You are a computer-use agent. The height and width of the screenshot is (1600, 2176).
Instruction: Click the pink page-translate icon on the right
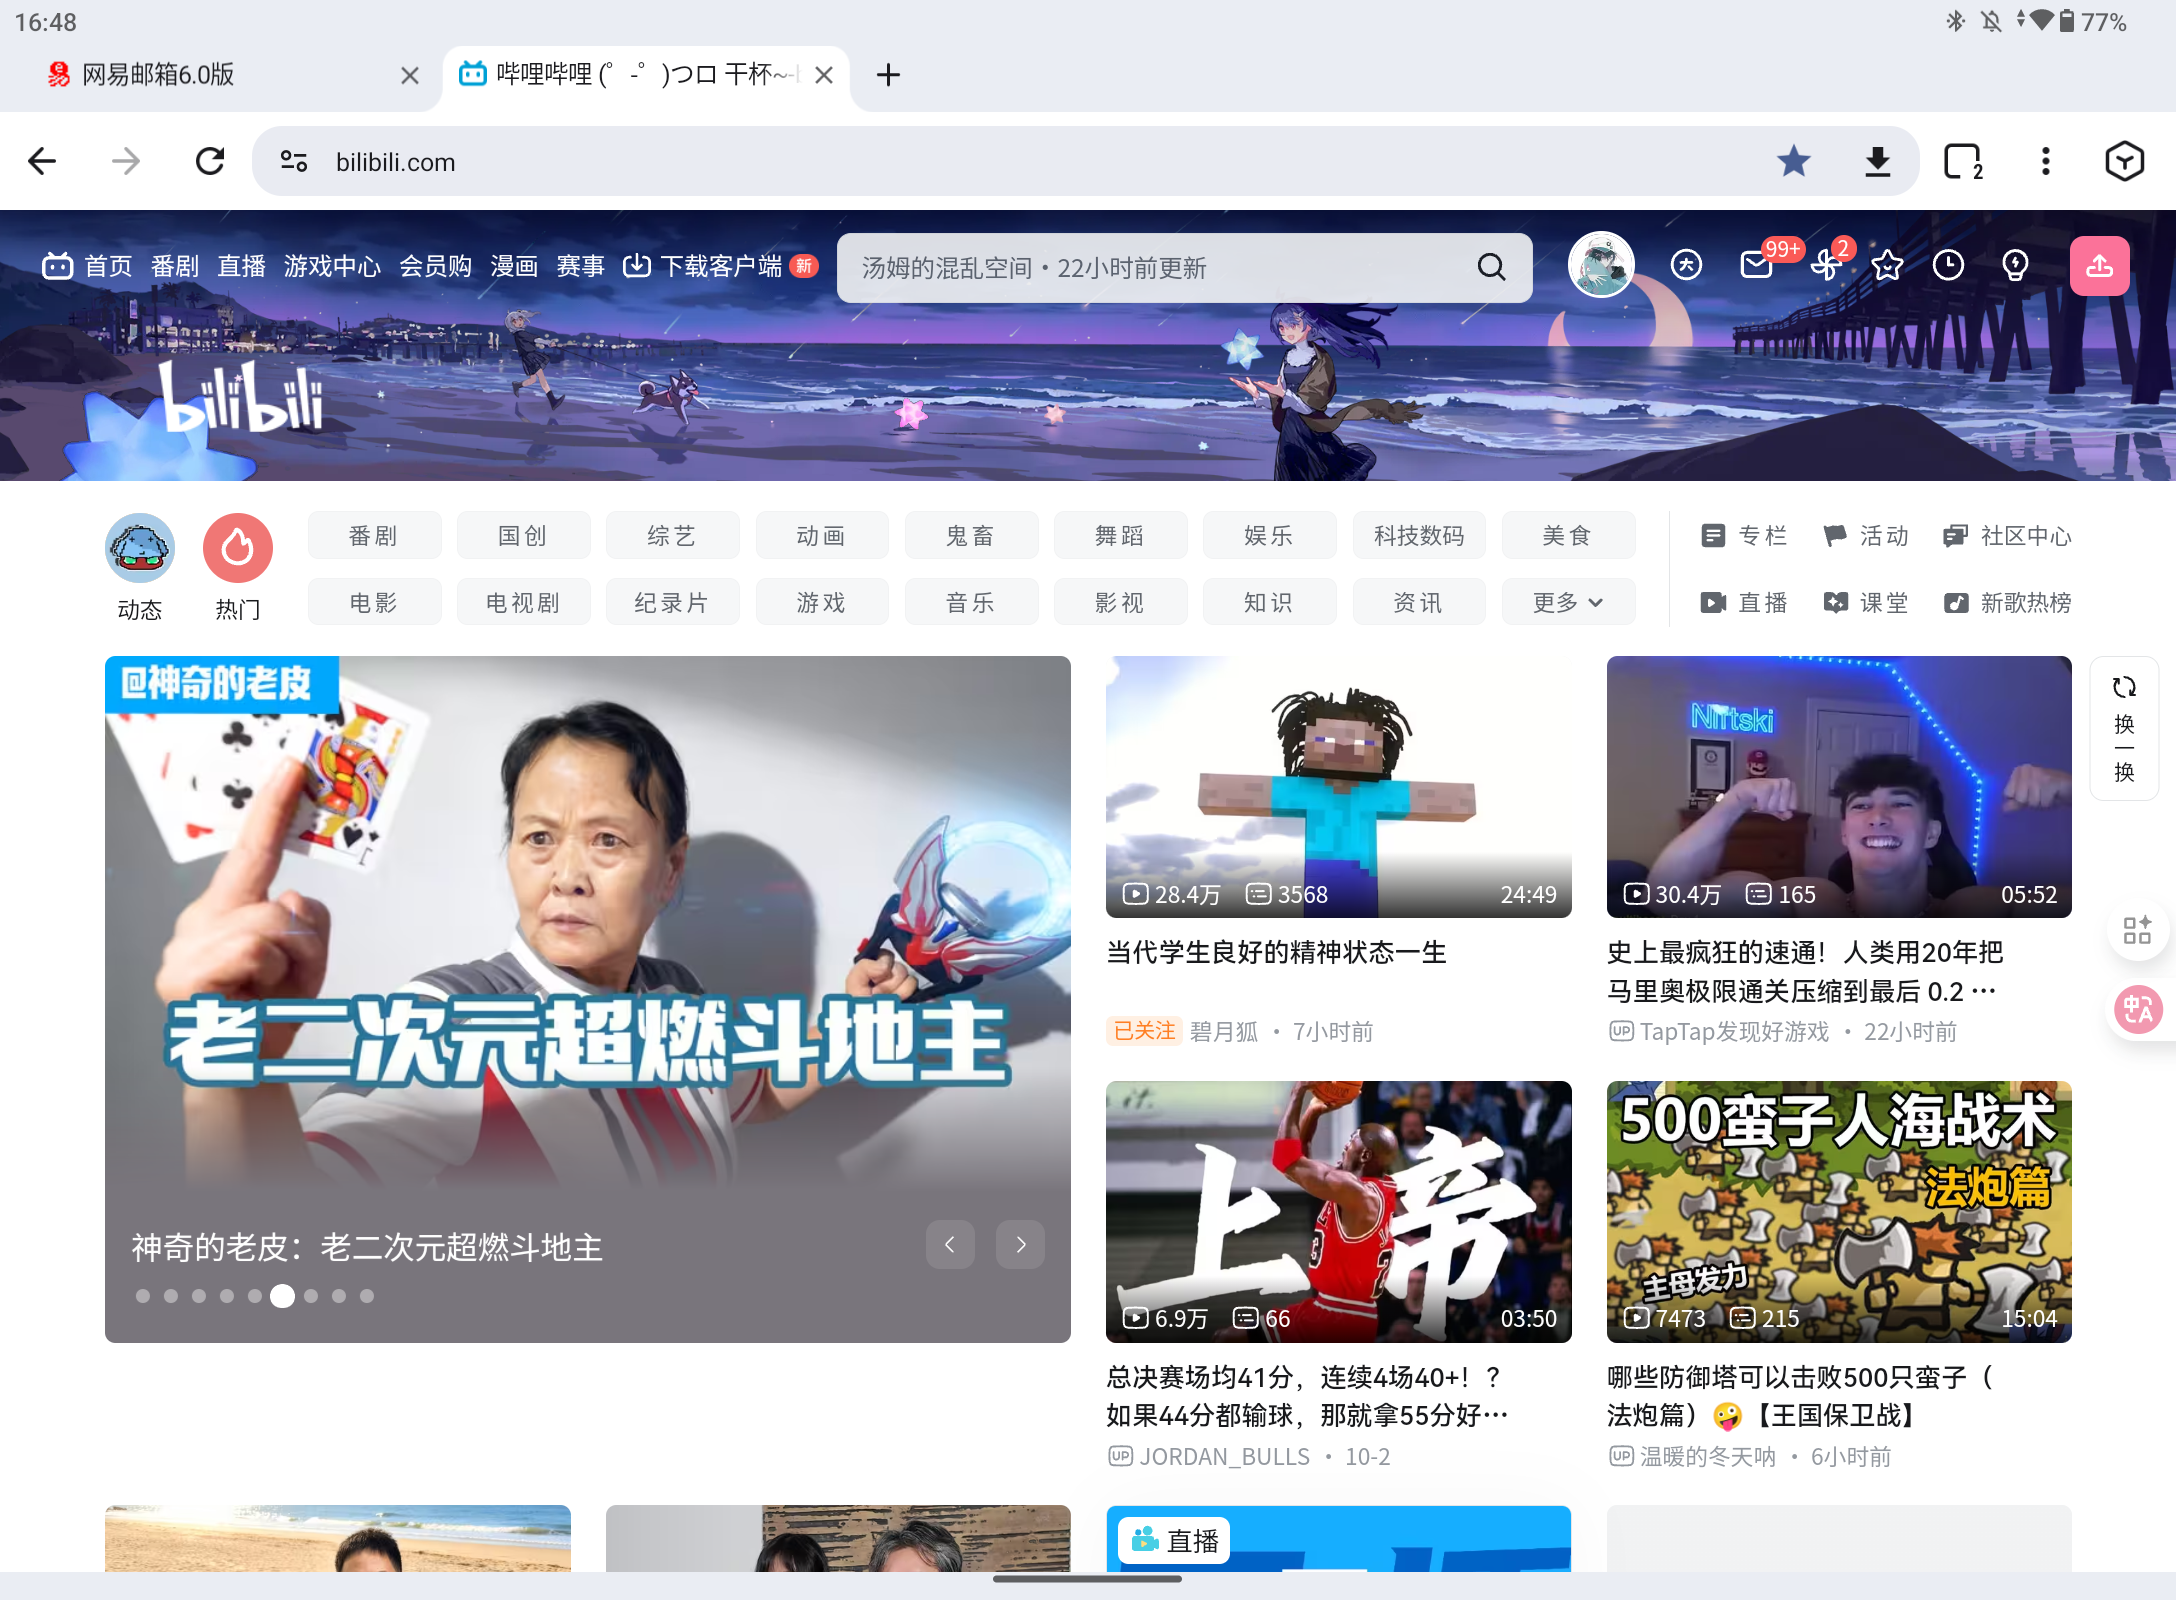(2139, 1010)
